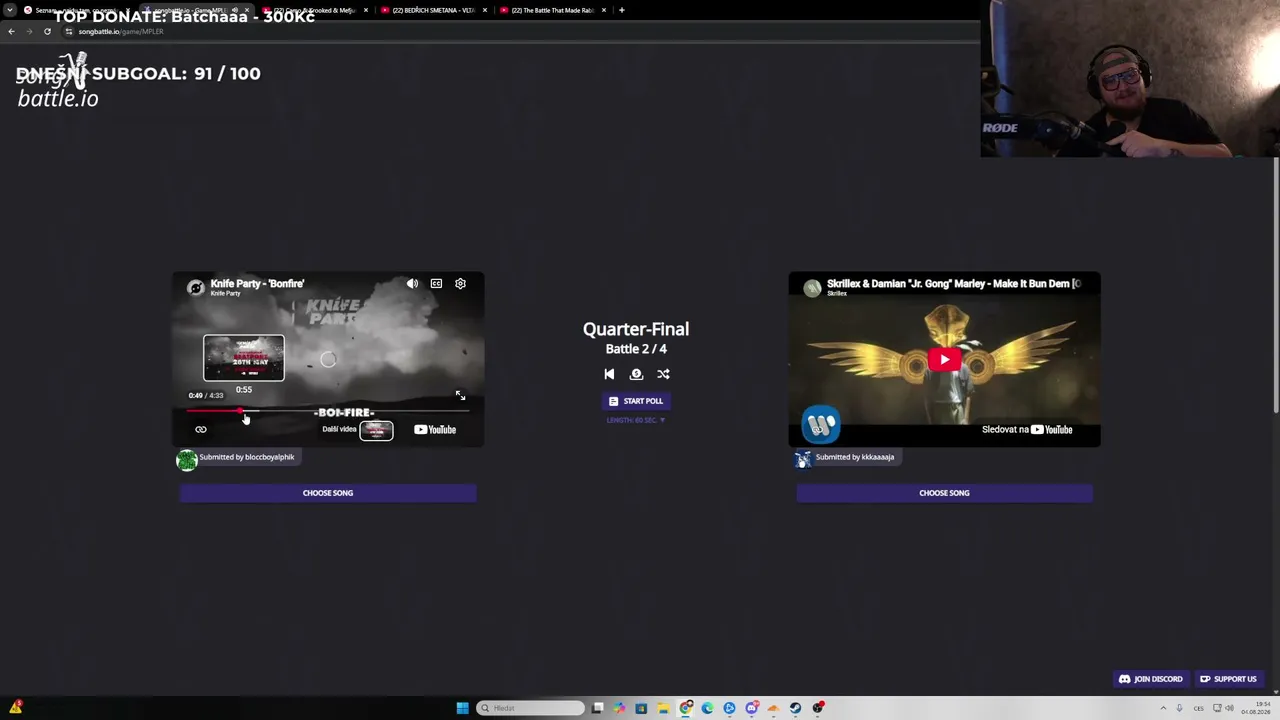Copy link icon on the Bonfire player
This screenshot has width=1280, height=720.
[201, 430]
